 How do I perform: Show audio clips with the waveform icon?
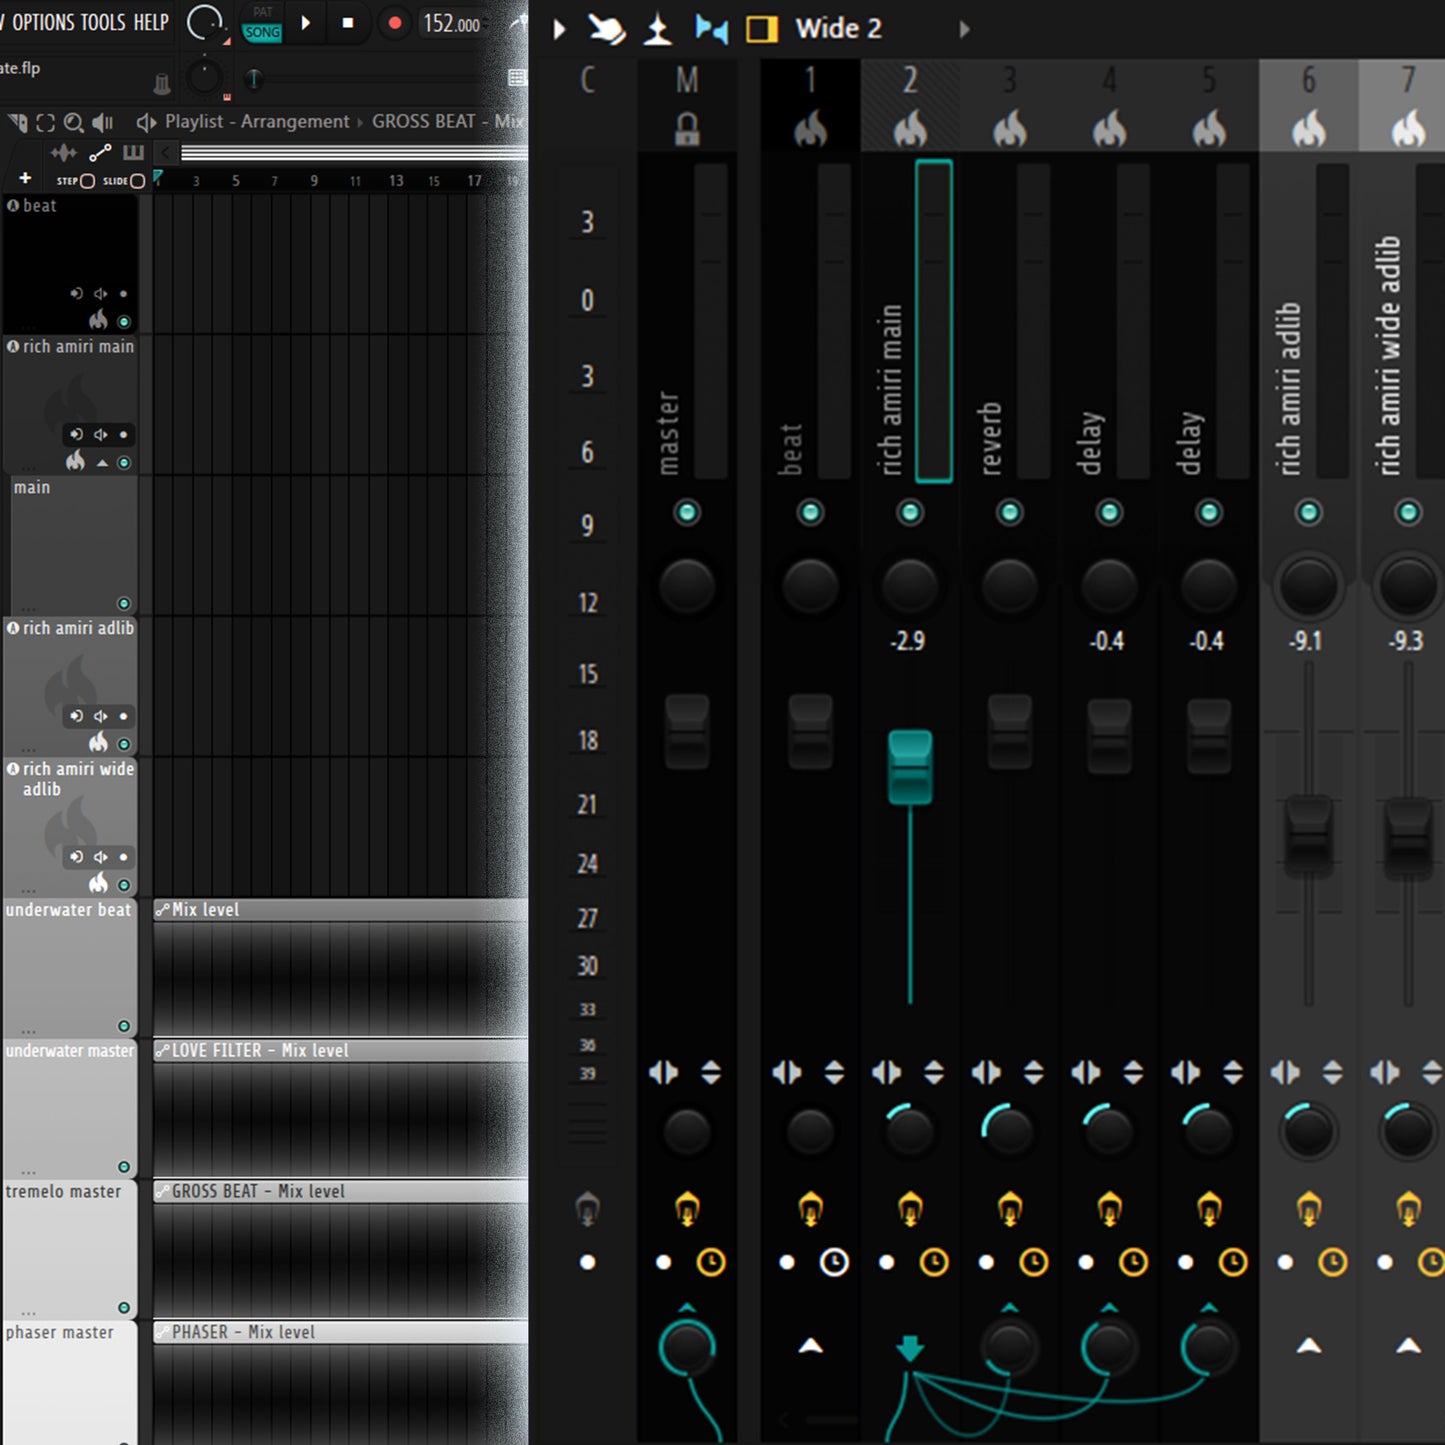click(x=63, y=153)
